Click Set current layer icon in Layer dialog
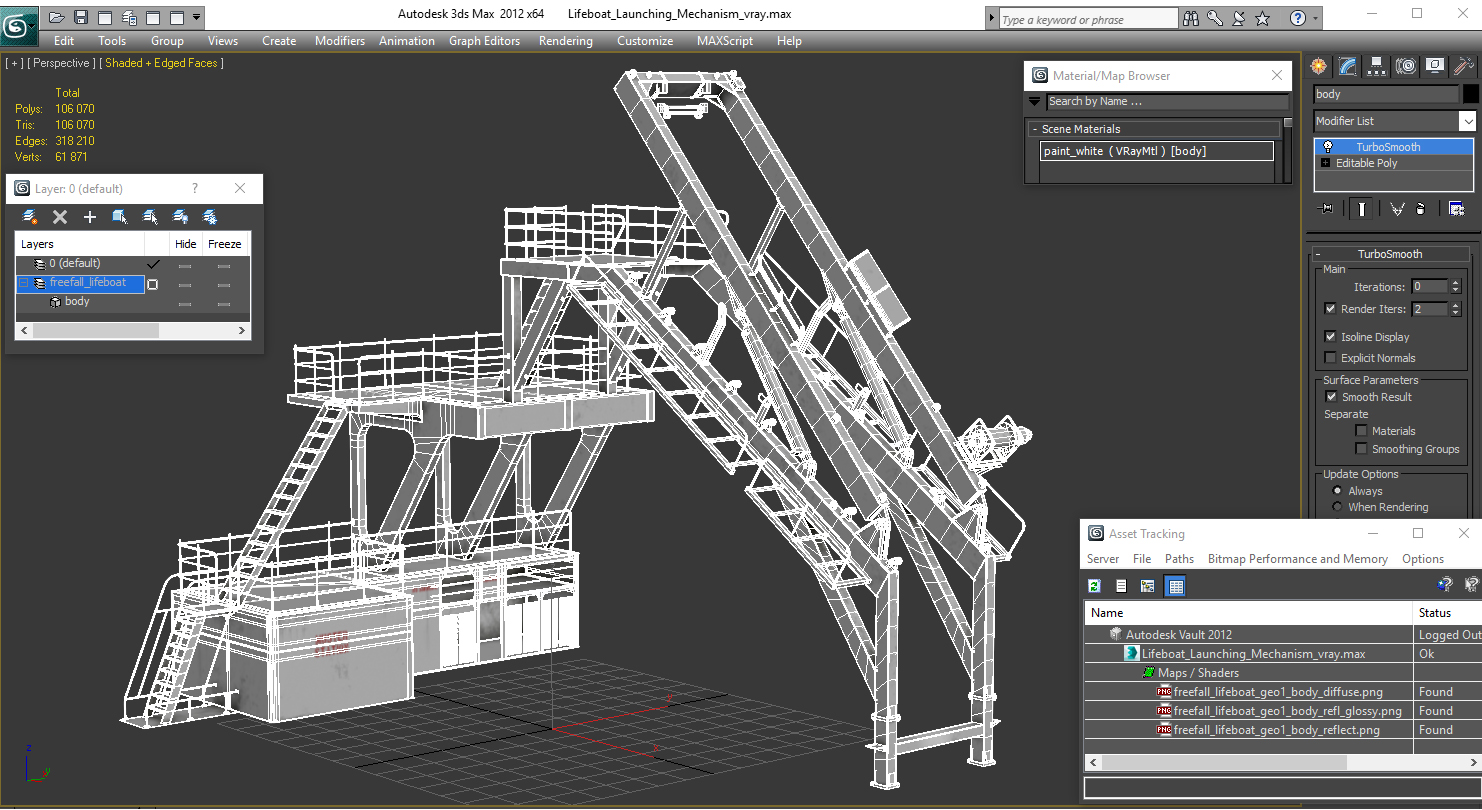This screenshot has width=1482, height=810. (150, 217)
